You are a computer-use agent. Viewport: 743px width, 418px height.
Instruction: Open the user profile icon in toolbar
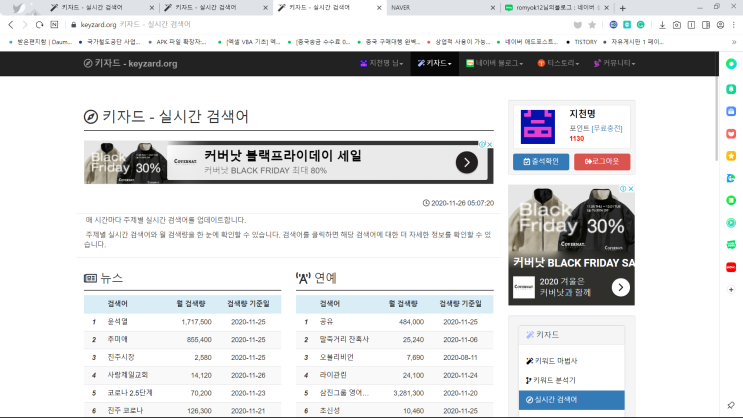click(720, 25)
